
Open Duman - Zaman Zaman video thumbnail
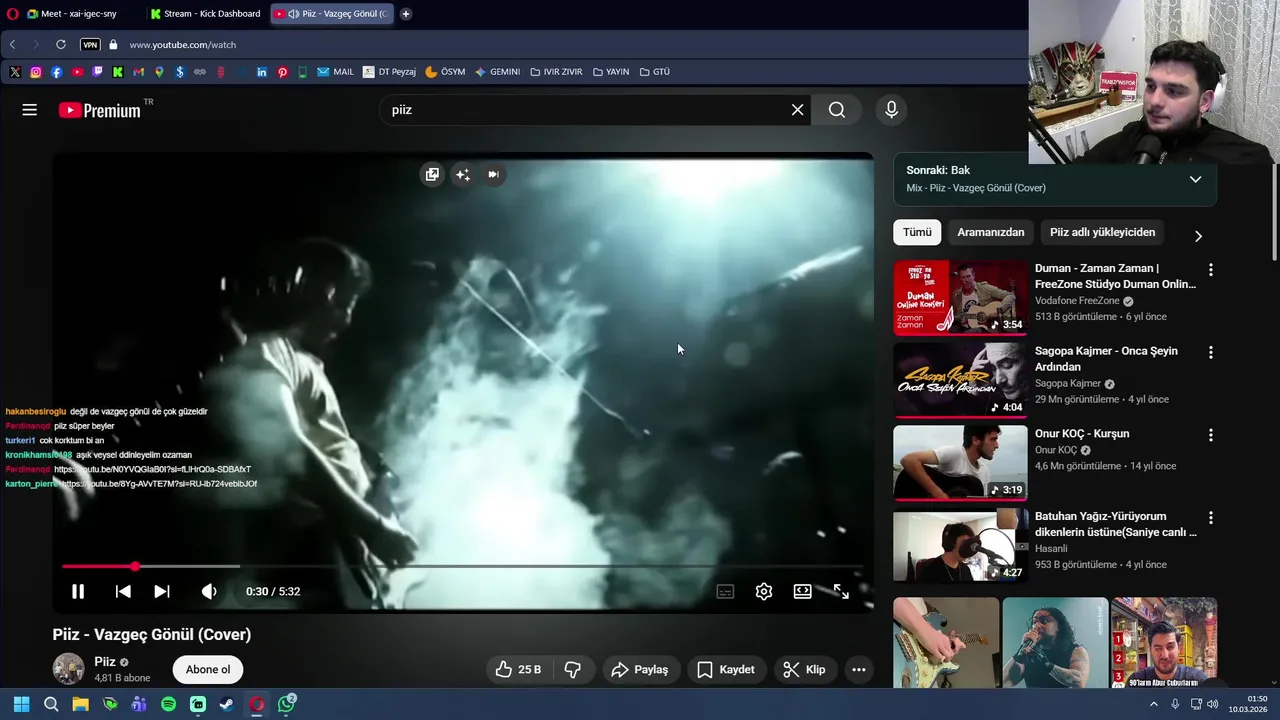click(960, 297)
